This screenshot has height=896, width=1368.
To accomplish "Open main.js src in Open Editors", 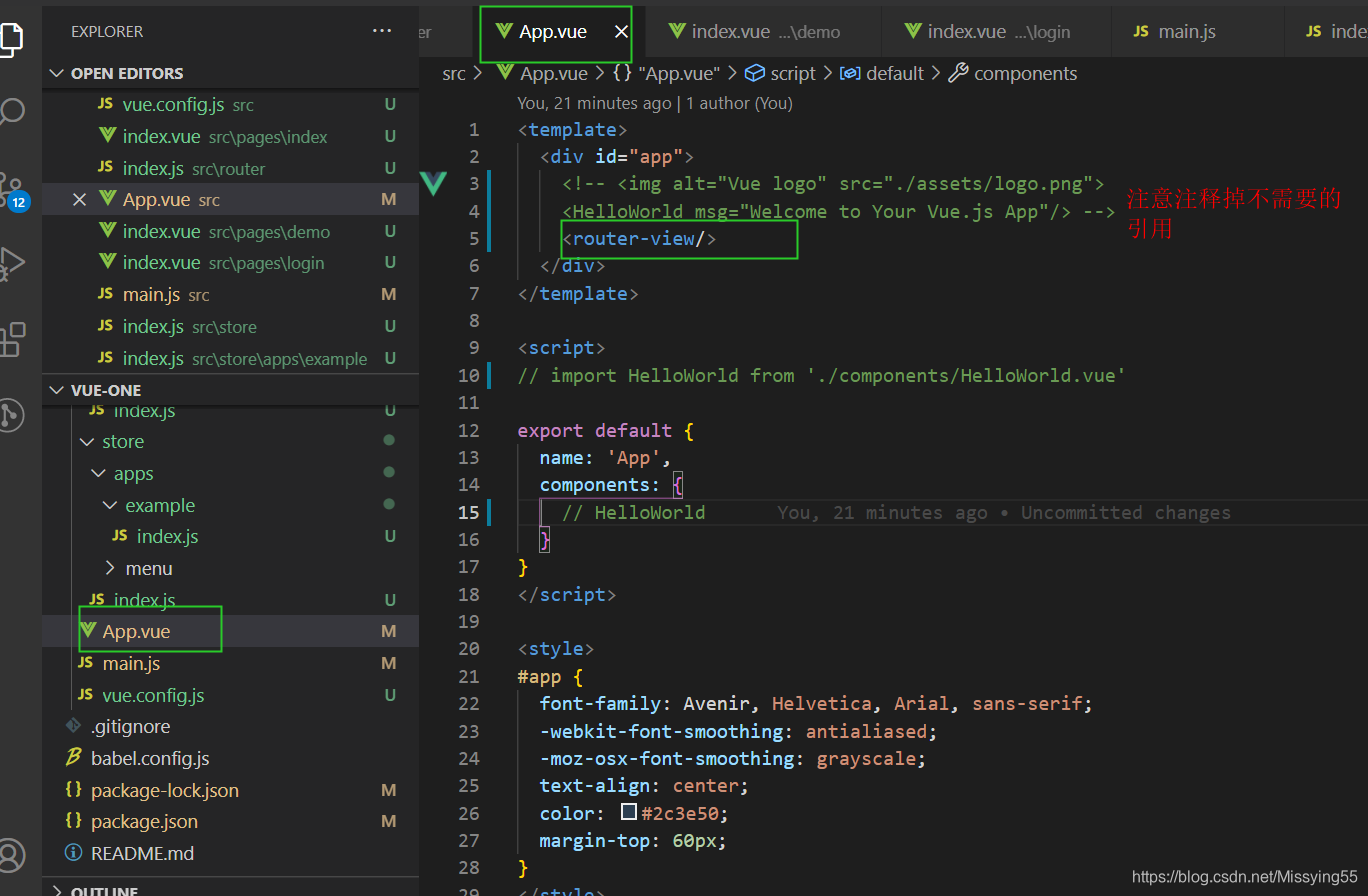I will click(230, 295).
